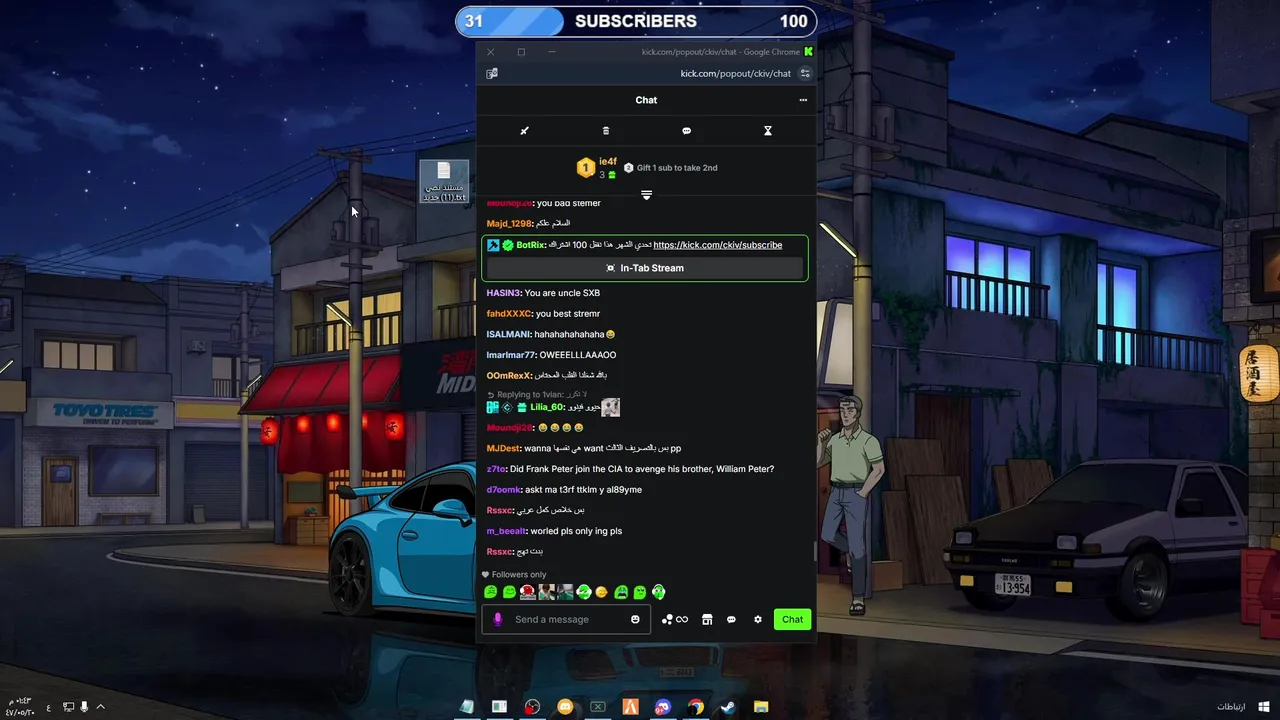
Task: Click the ie4f top gifter name
Action: point(608,162)
